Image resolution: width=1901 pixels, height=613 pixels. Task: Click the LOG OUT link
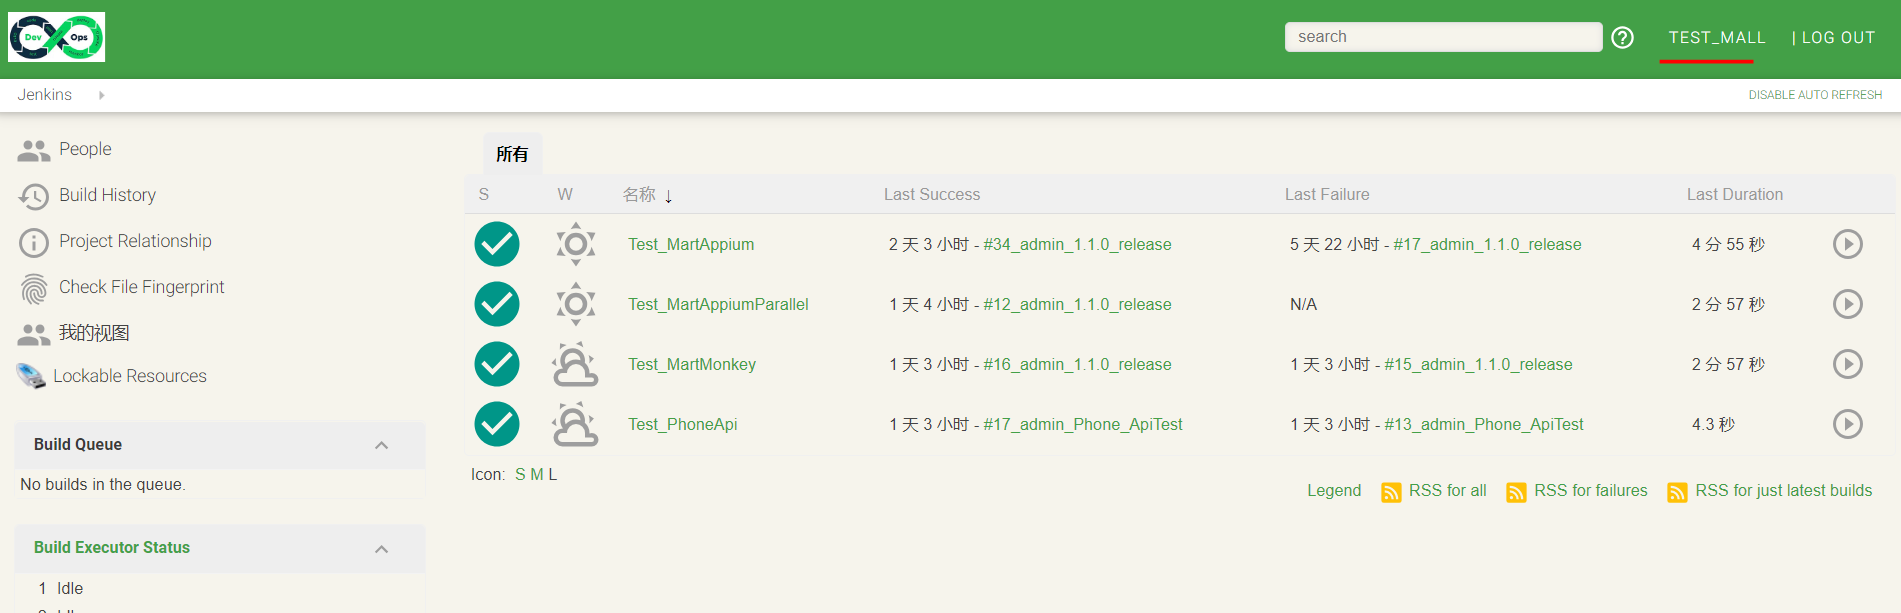tap(1837, 38)
